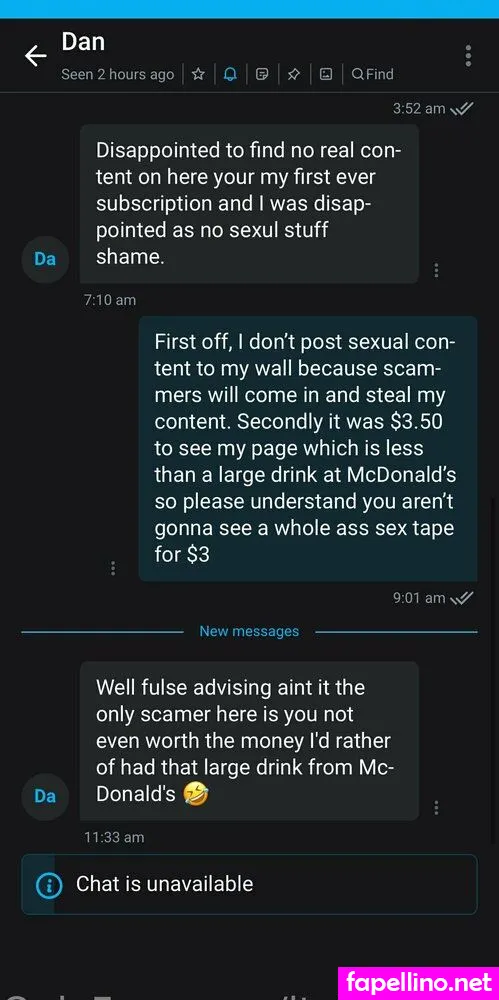Screen dimensions: 499x1000
Task: Click the 'Seen 2 hours ago' status
Action: coord(117,75)
